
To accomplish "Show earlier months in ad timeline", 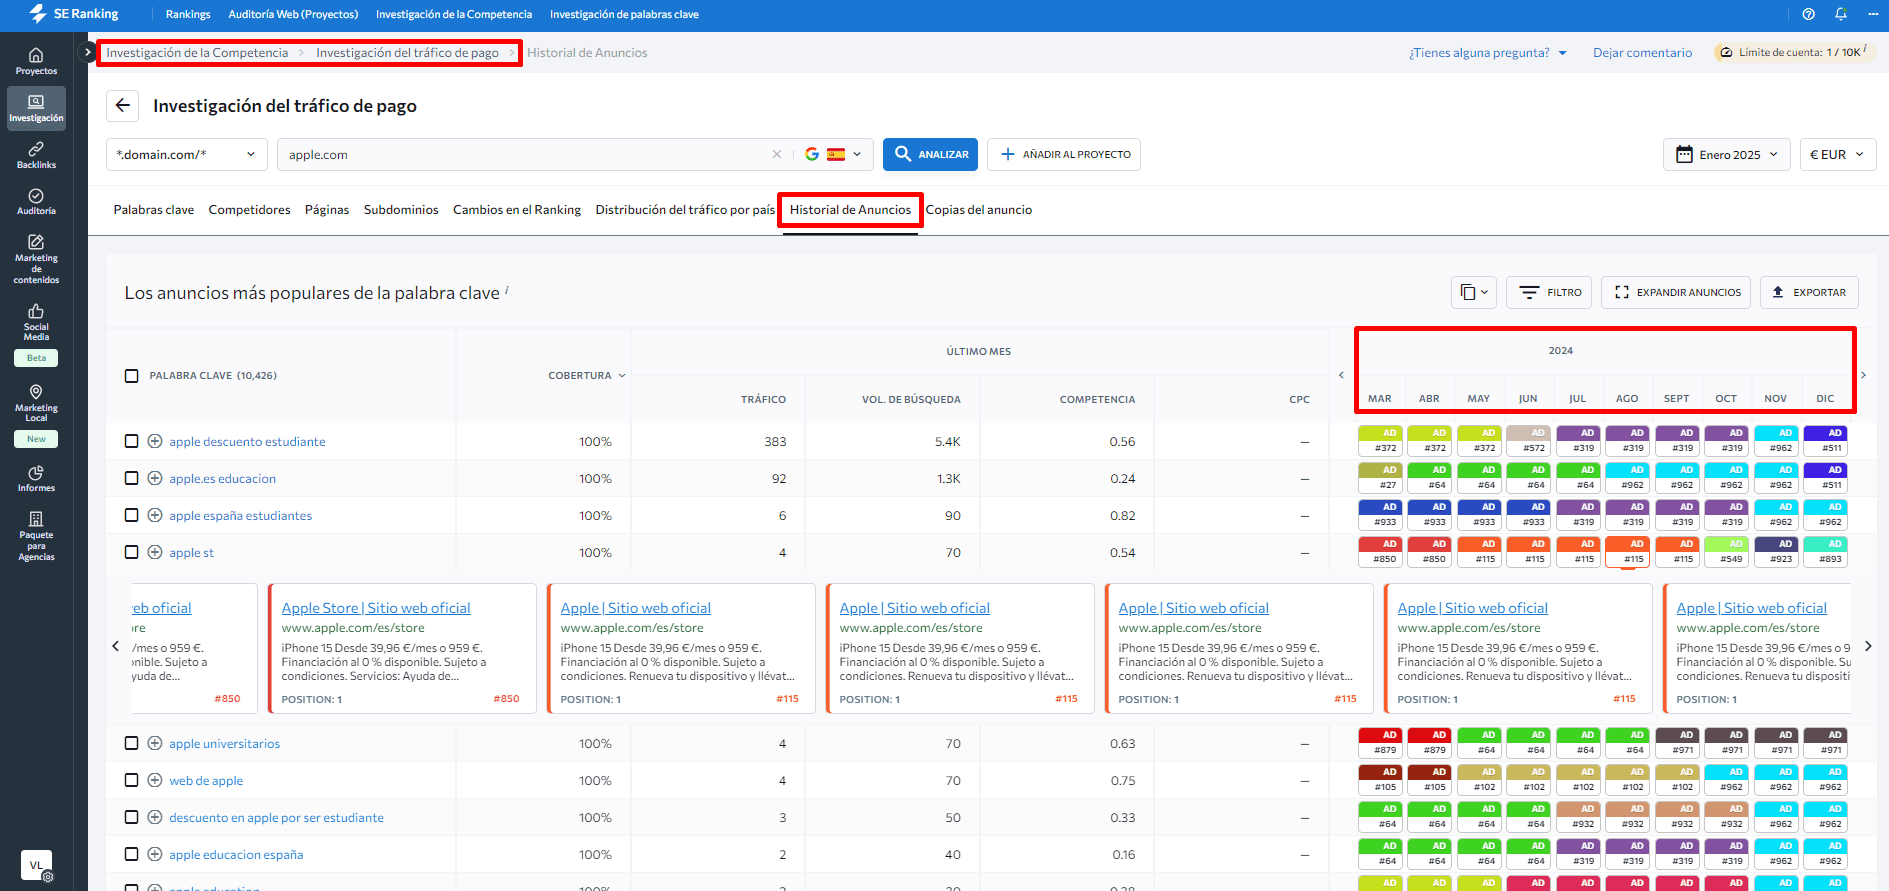I will click(1341, 375).
